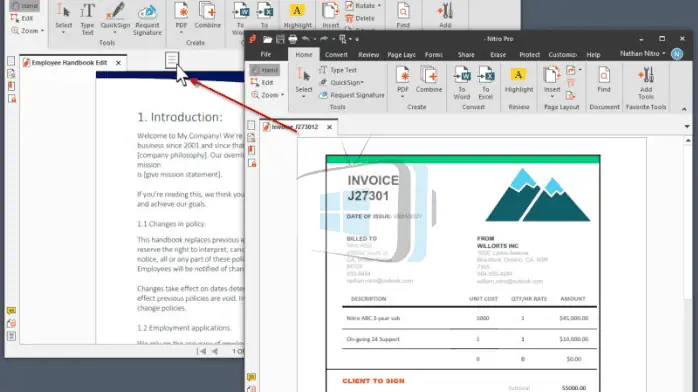Click 'CLIENT TO SIGN' text in invoice
Viewport: 698px width, 392px height.
coord(373,381)
